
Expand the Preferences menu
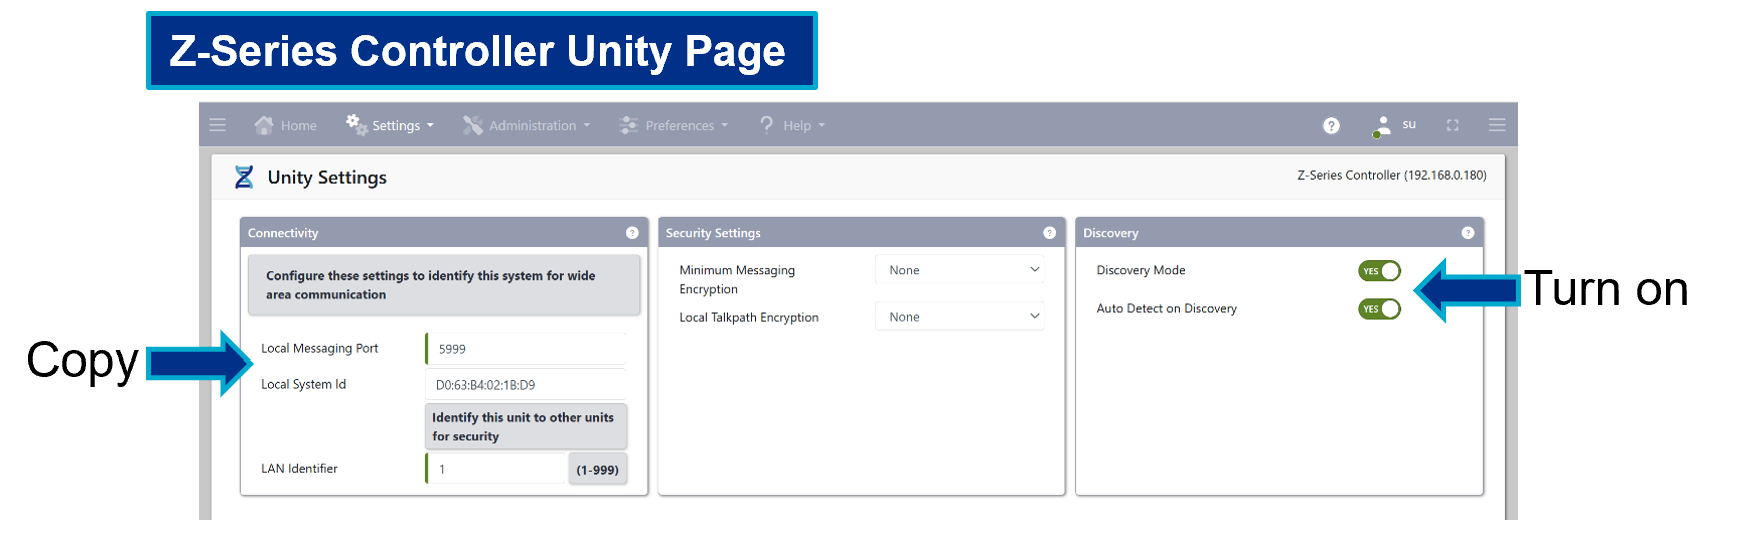tap(674, 125)
